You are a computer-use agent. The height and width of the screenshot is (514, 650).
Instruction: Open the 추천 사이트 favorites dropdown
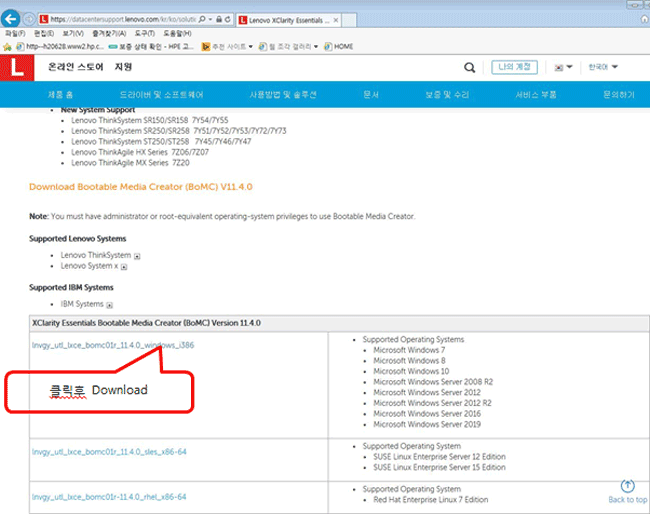click(227, 46)
